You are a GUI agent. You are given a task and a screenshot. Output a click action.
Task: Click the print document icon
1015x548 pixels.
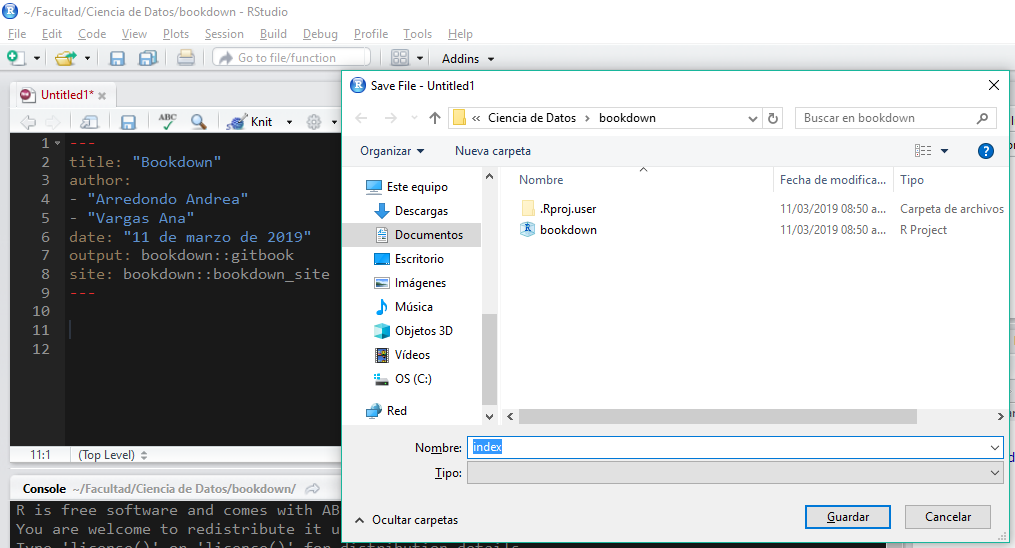(185, 58)
